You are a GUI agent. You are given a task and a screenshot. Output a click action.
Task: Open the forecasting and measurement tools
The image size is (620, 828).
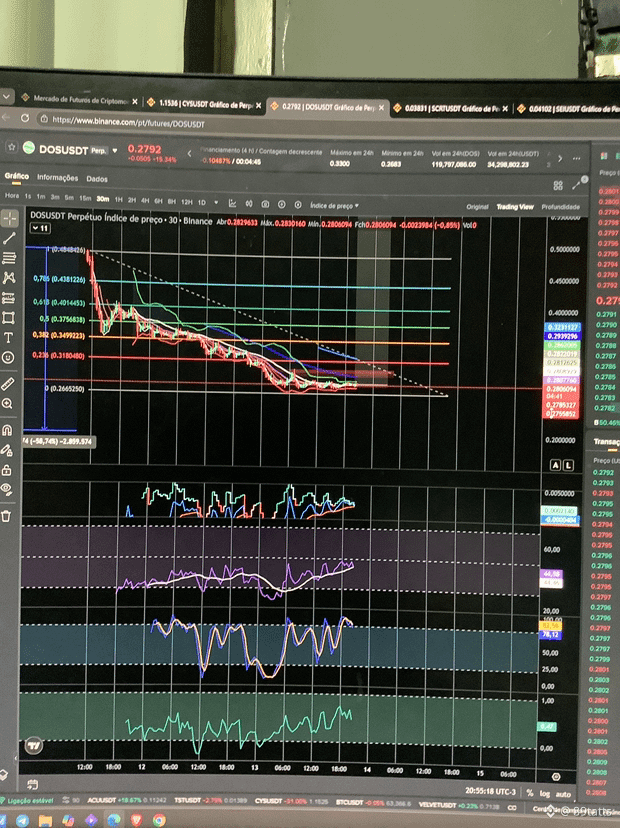8,298
